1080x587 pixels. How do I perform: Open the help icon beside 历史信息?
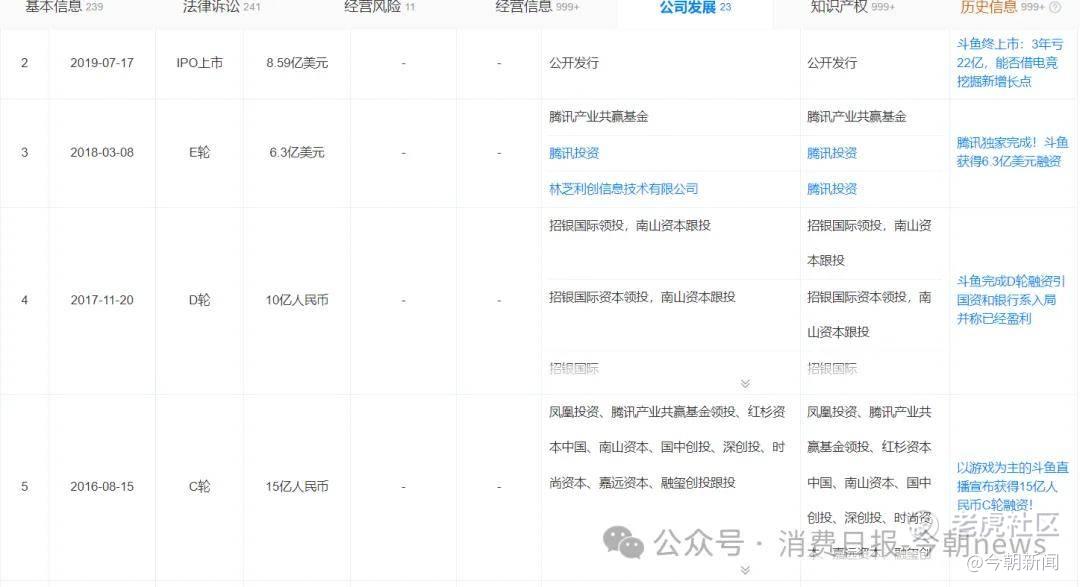[1055, 8]
